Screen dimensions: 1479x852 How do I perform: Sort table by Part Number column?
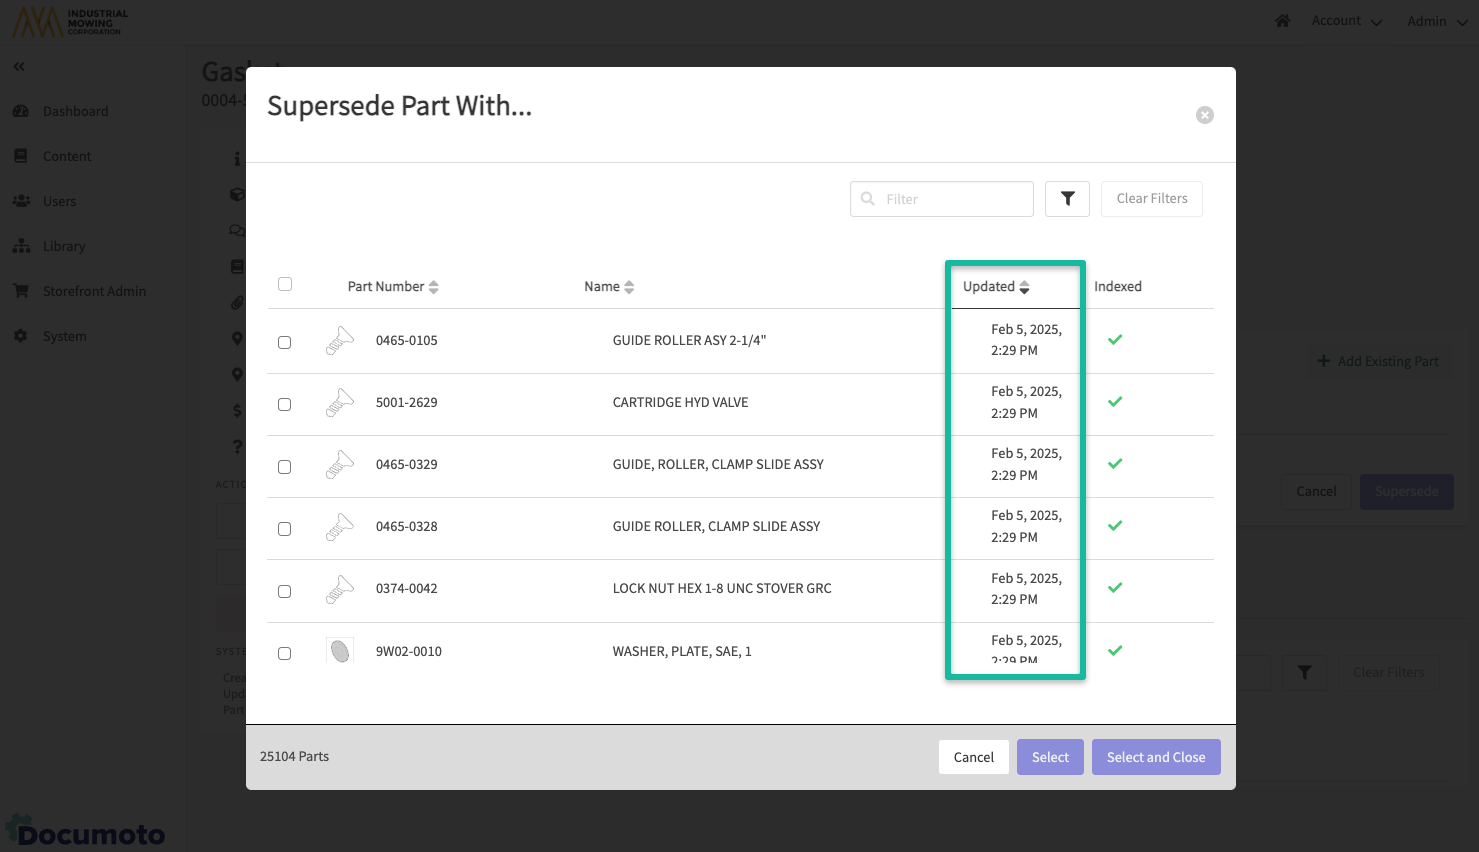(393, 287)
